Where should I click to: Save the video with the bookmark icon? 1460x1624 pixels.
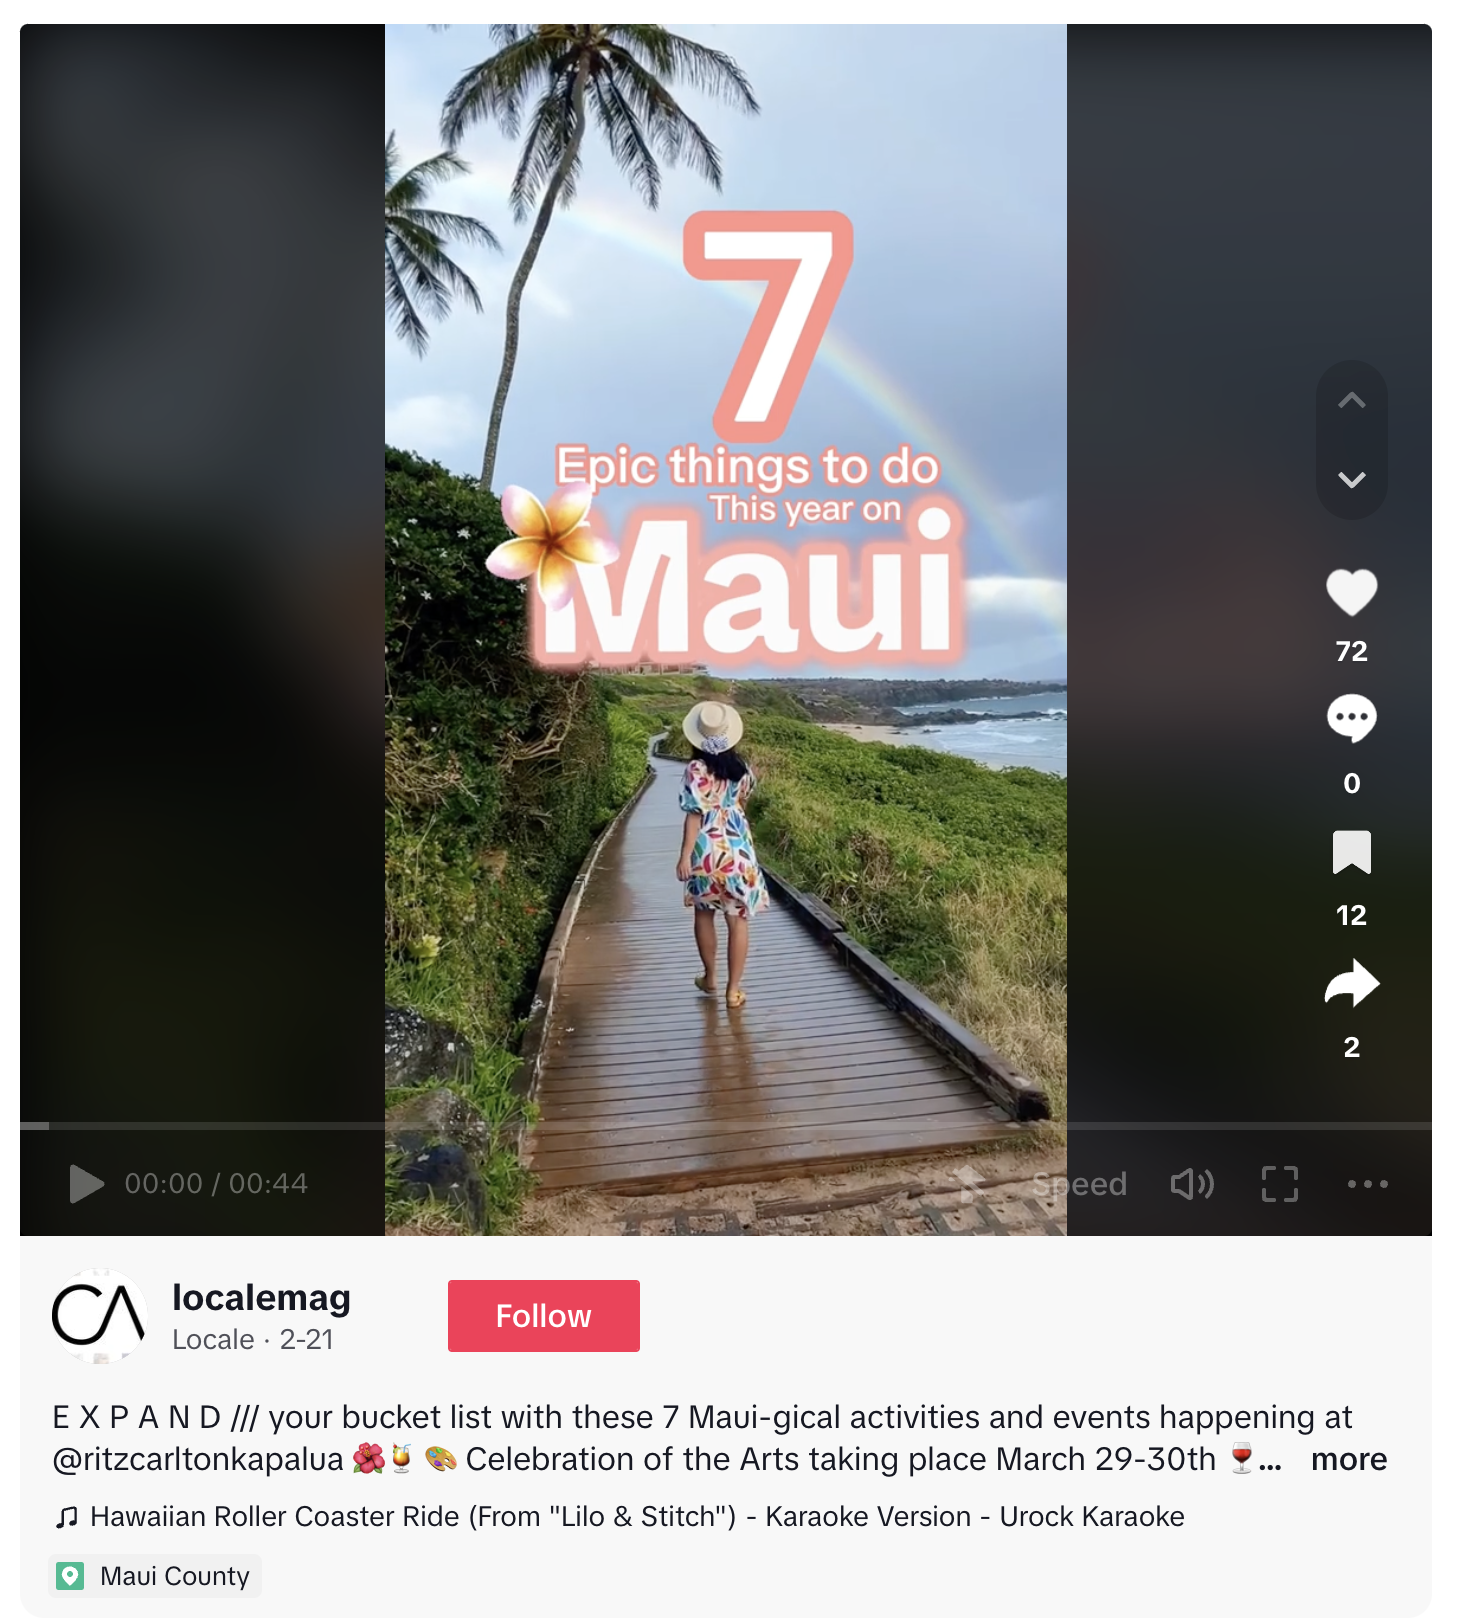click(1351, 852)
